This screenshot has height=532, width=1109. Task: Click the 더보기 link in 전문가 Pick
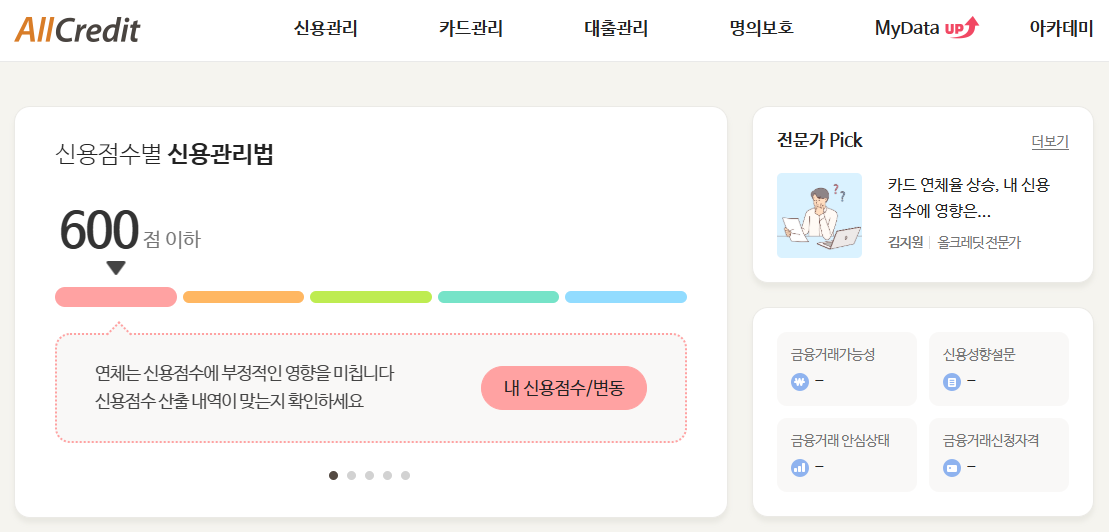(1050, 141)
